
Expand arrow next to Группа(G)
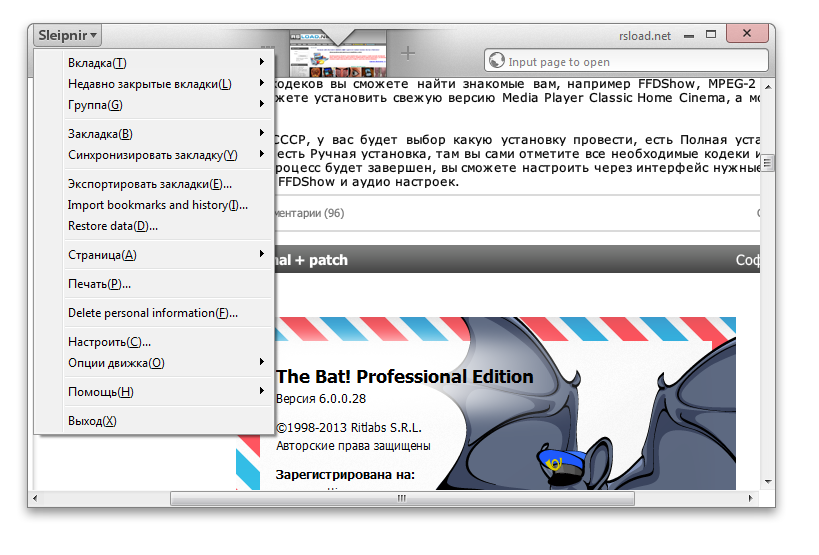tap(262, 103)
